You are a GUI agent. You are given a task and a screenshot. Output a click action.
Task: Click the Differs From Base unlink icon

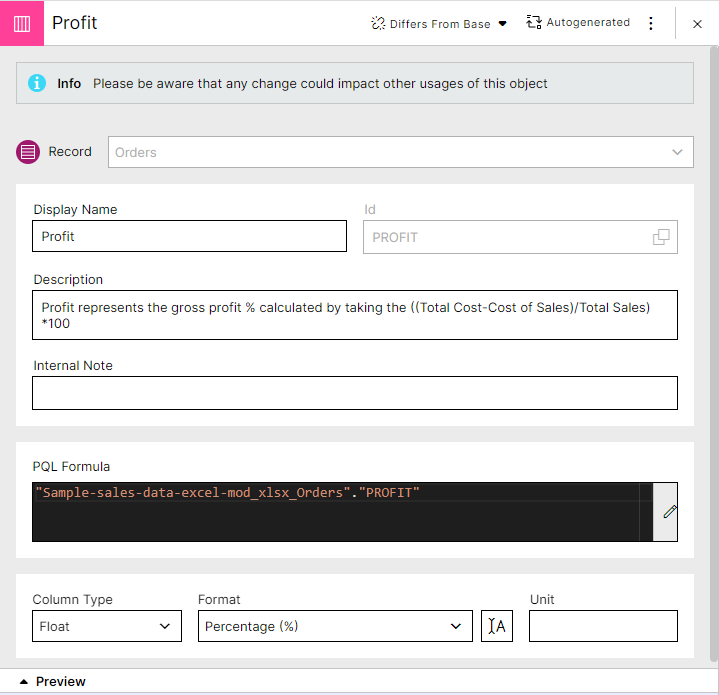tap(378, 23)
